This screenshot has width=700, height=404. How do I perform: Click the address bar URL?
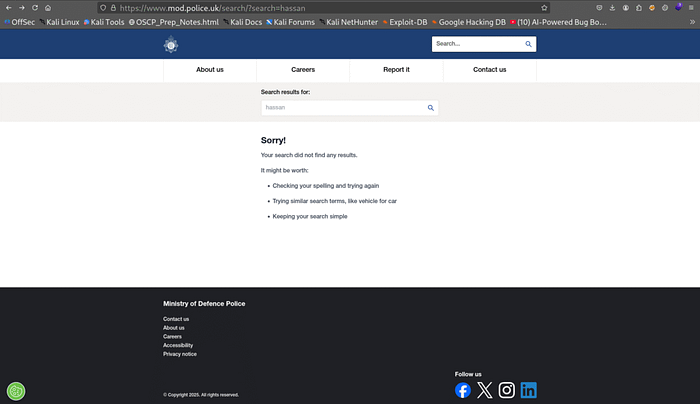(x=212, y=8)
